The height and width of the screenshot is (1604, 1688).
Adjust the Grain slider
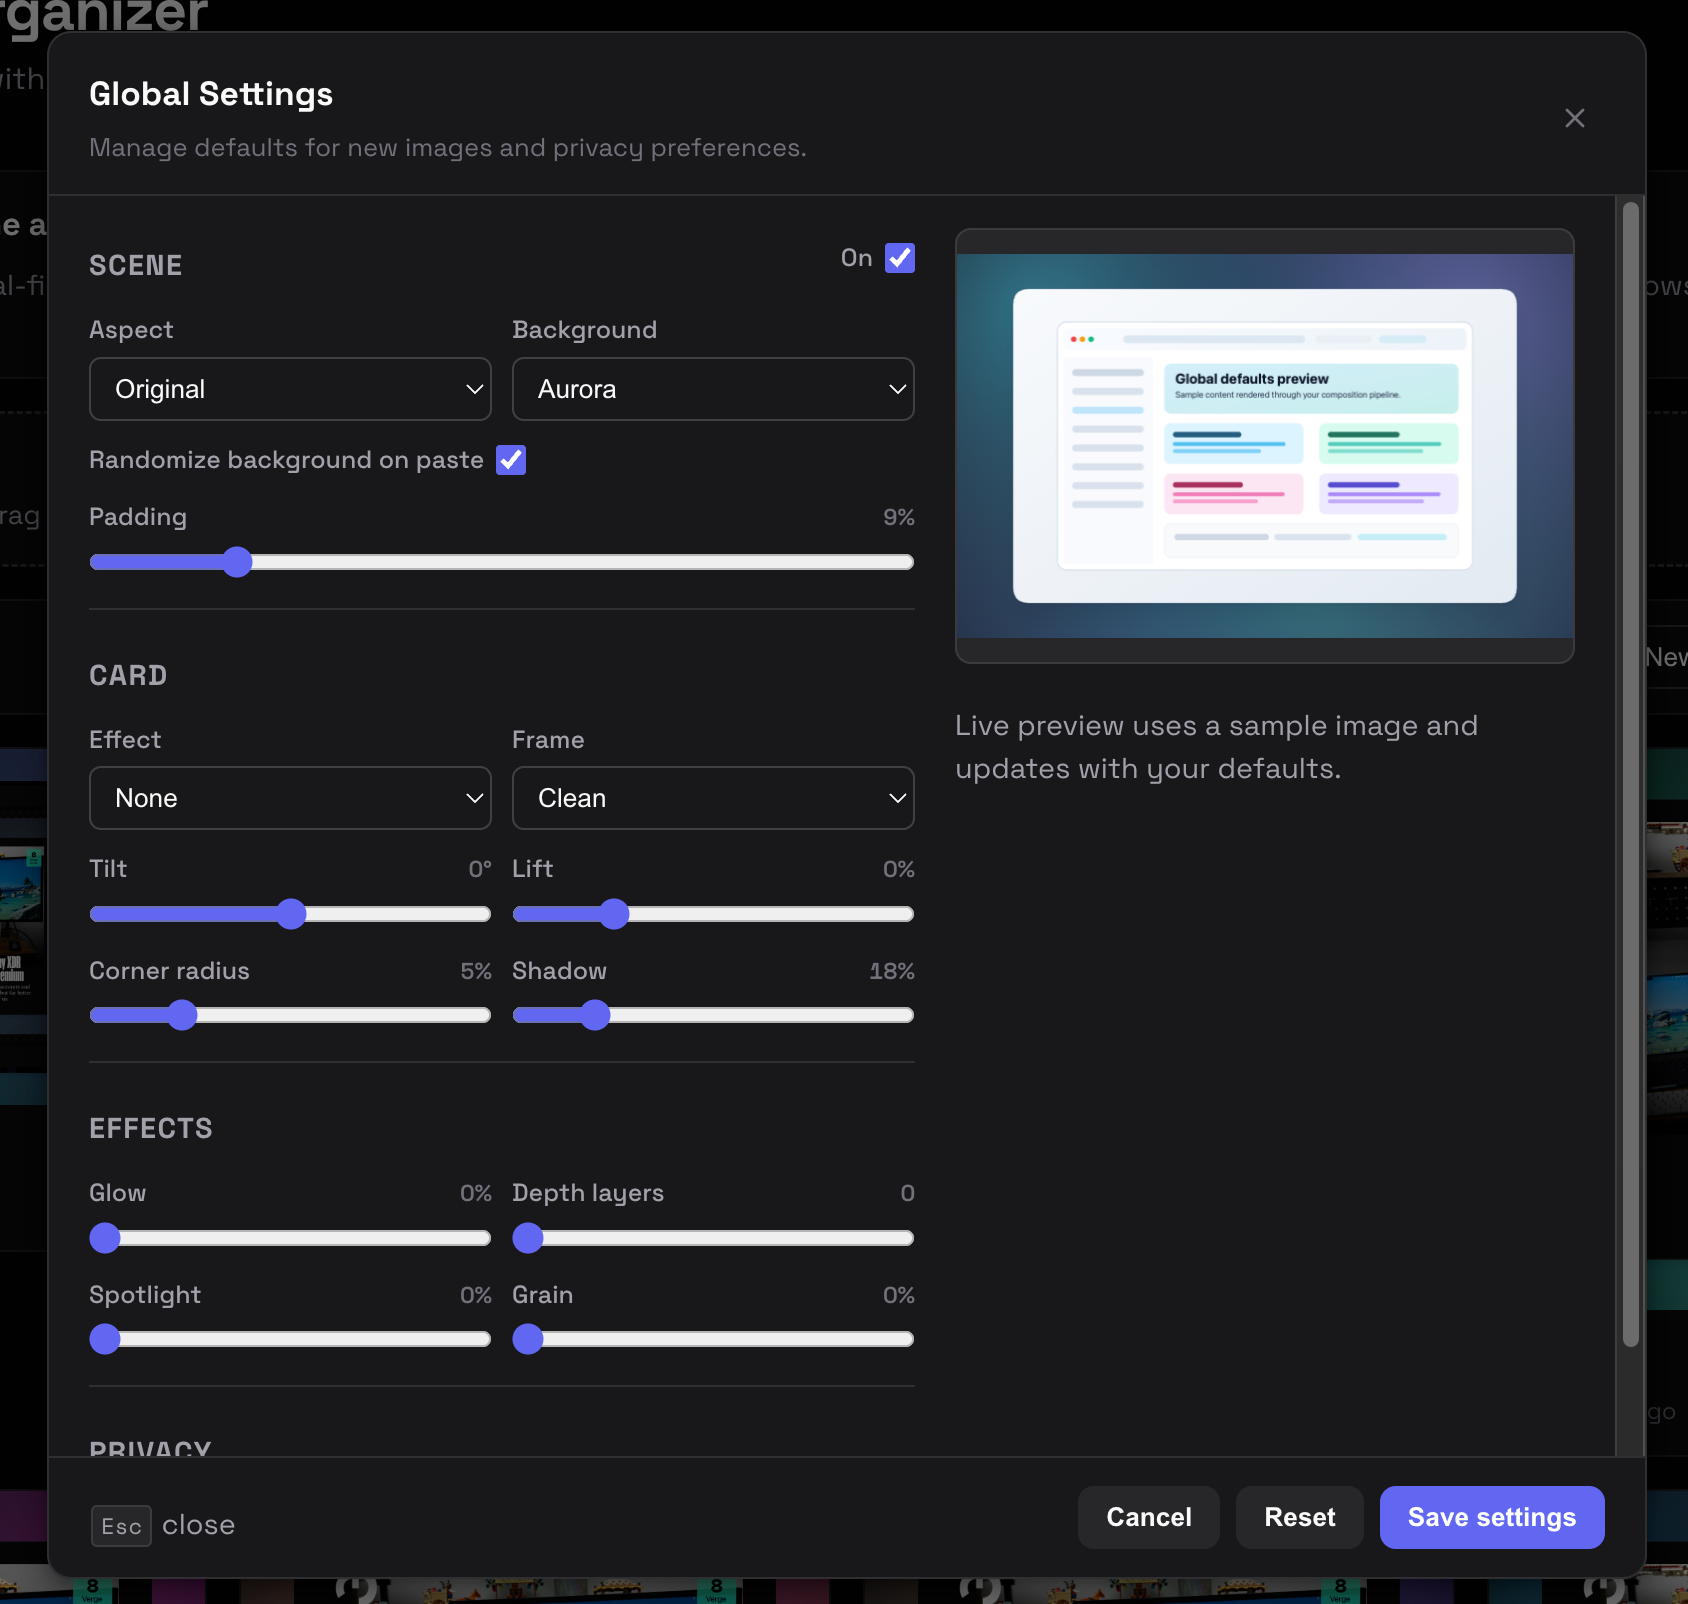pyautogui.click(x=528, y=1340)
